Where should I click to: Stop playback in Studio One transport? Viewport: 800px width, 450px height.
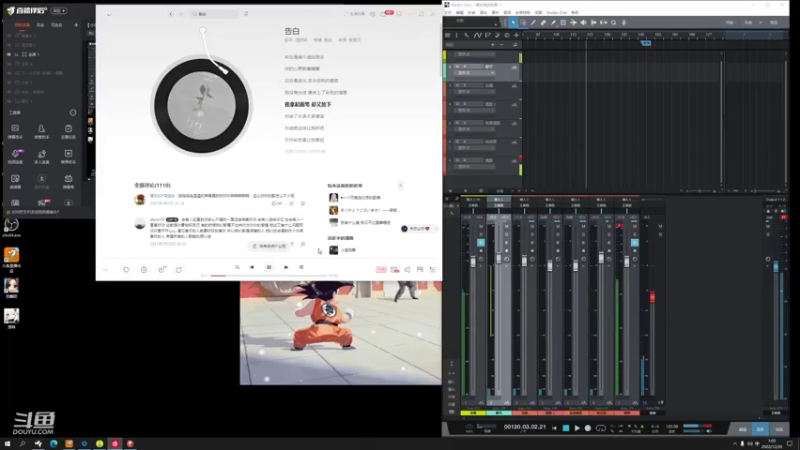click(x=566, y=428)
